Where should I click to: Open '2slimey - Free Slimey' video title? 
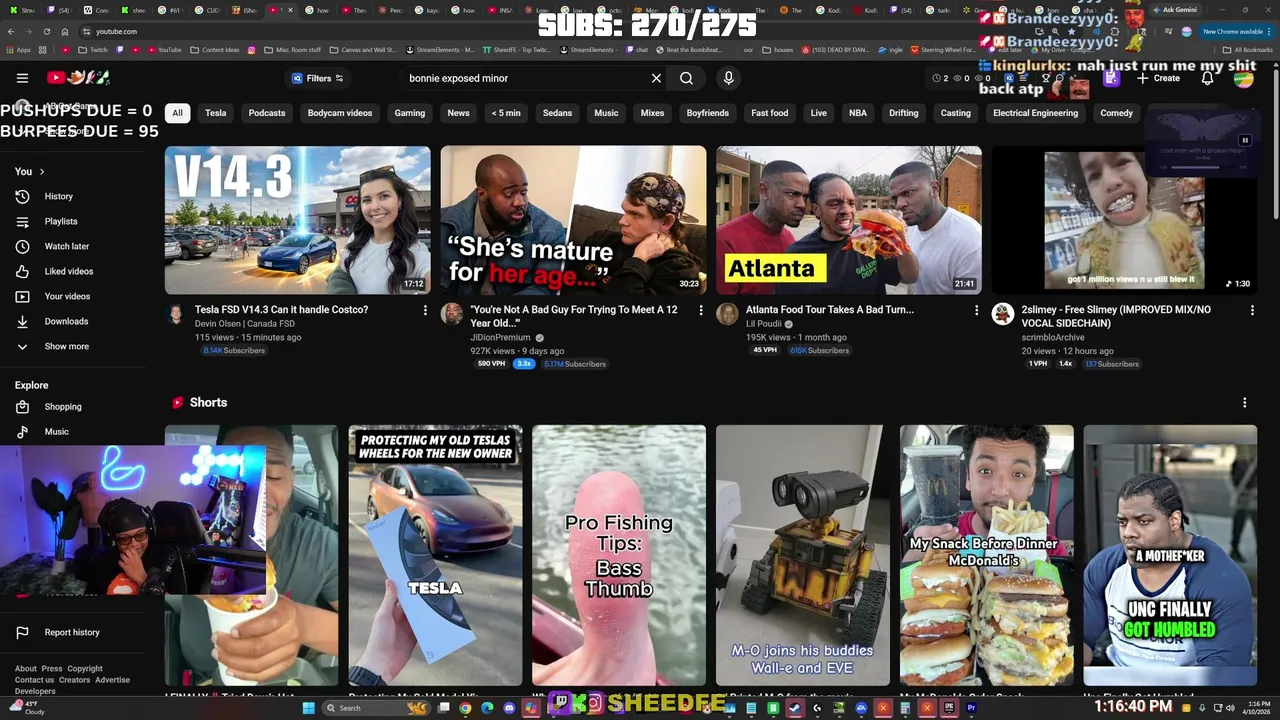click(x=1116, y=316)
